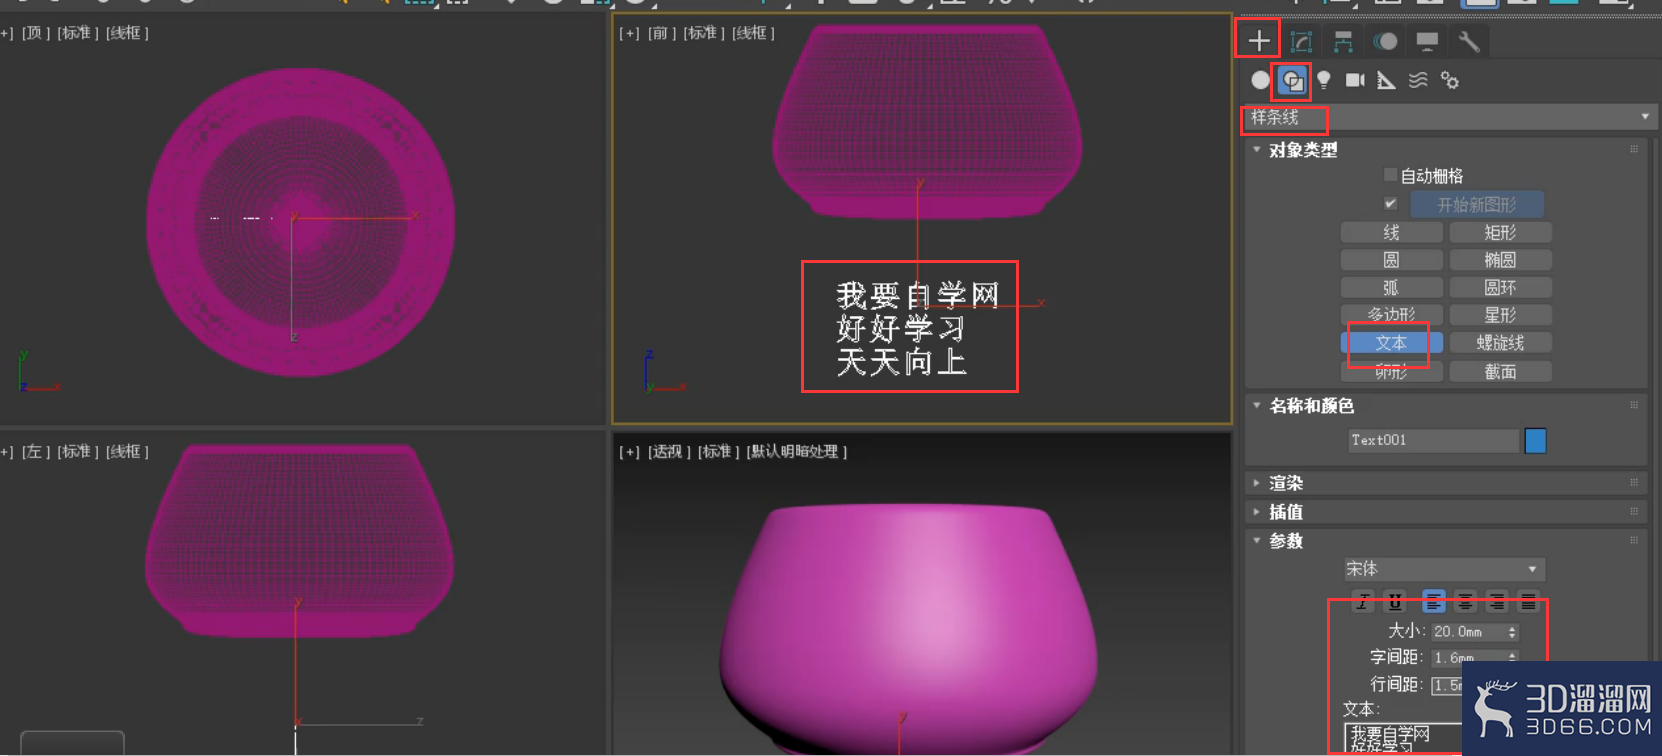Set text alignment to left
The height and width of the screenshot is (756, 1662).
click(x=1433, y=602)
